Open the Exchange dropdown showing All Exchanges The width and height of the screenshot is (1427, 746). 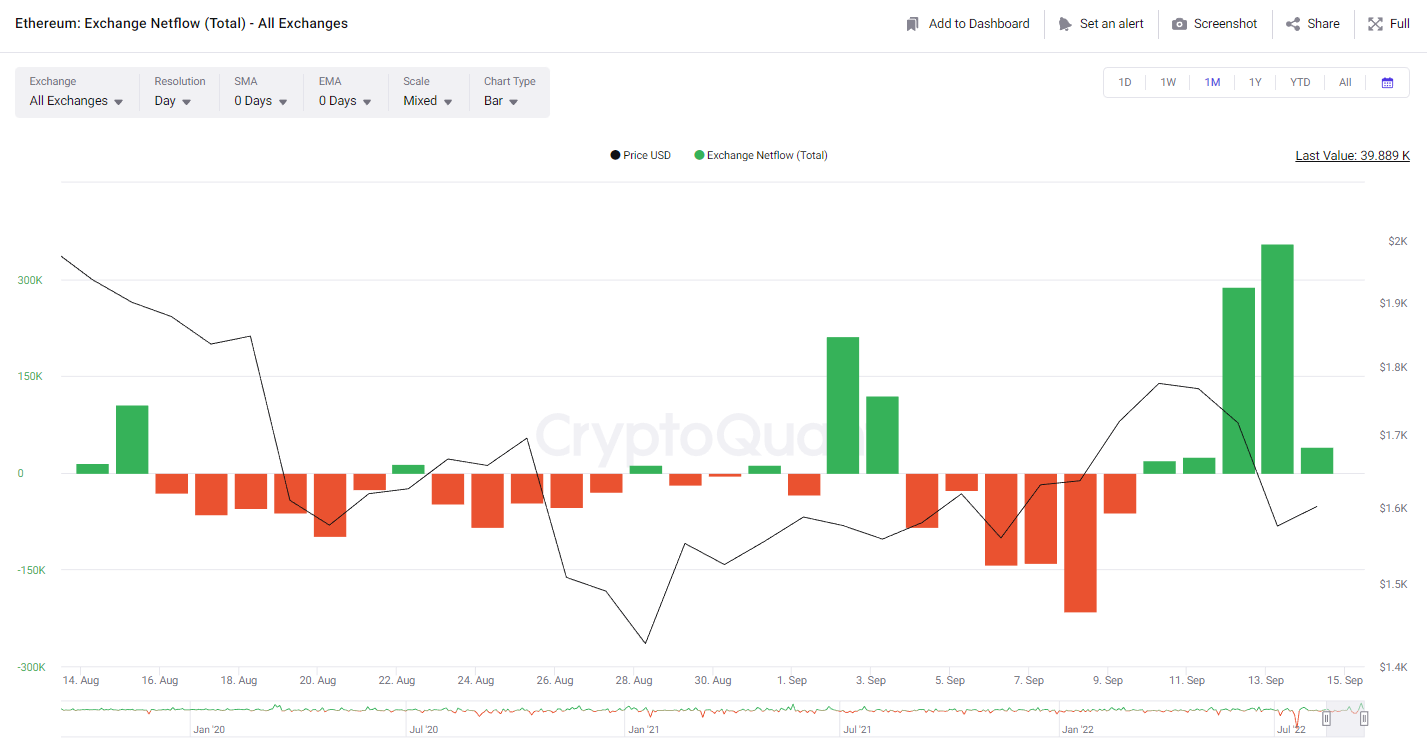pos(75,100)
